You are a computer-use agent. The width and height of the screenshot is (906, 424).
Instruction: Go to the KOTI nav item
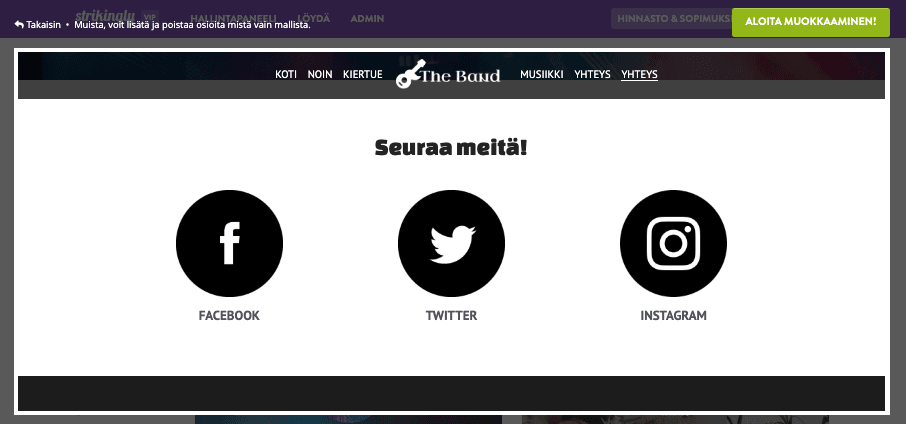click(x=286, y=75)
